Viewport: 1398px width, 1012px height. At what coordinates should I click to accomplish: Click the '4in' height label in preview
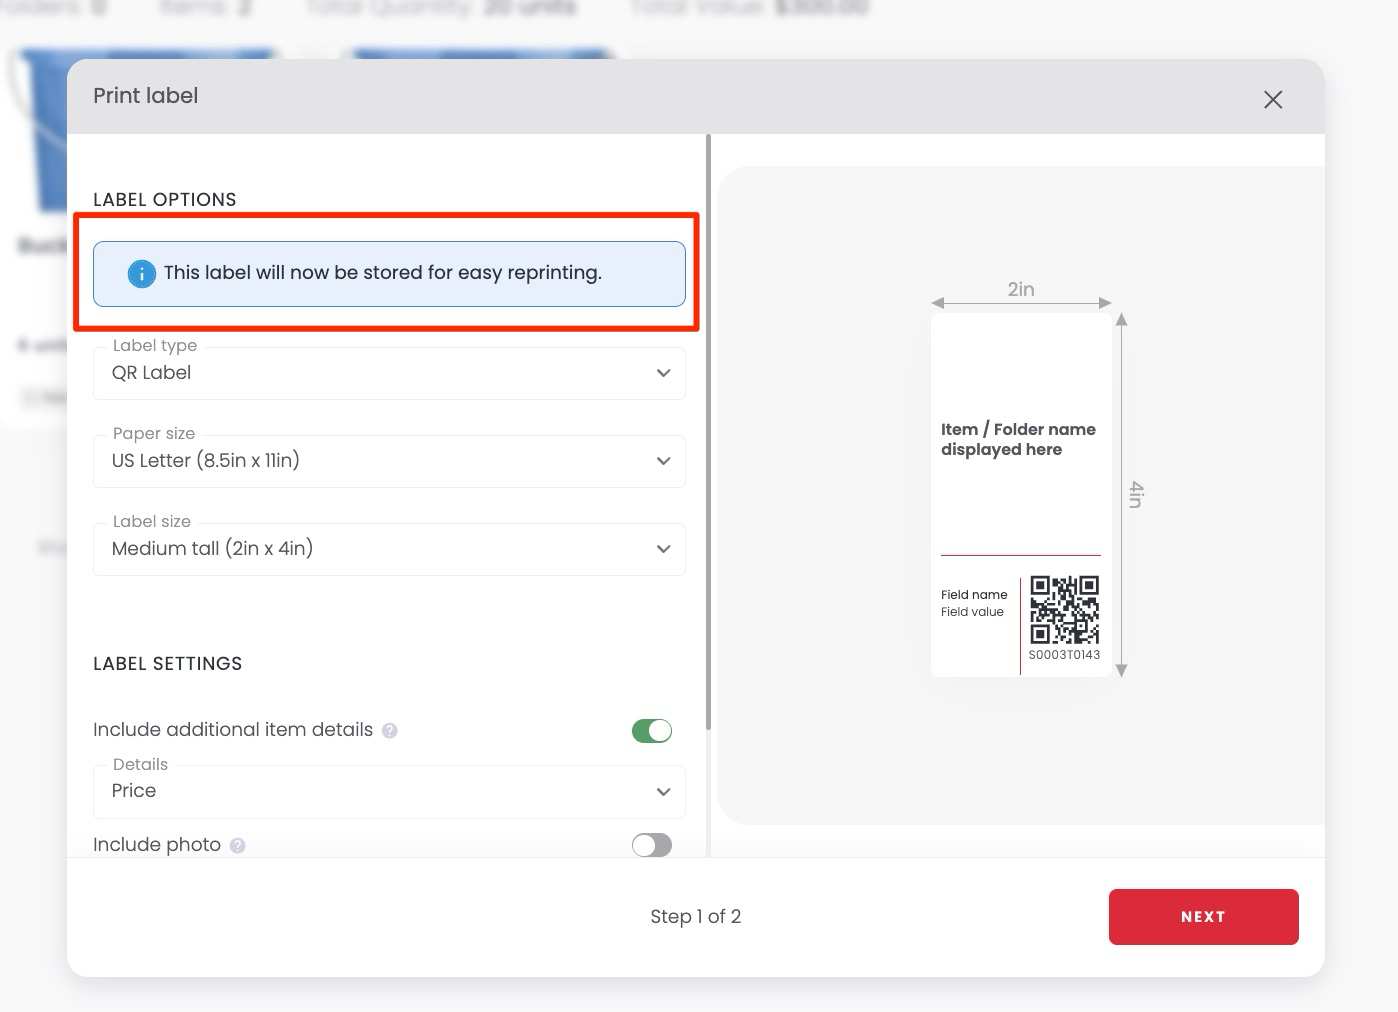pyautogui.click(x=1136, y=494)
